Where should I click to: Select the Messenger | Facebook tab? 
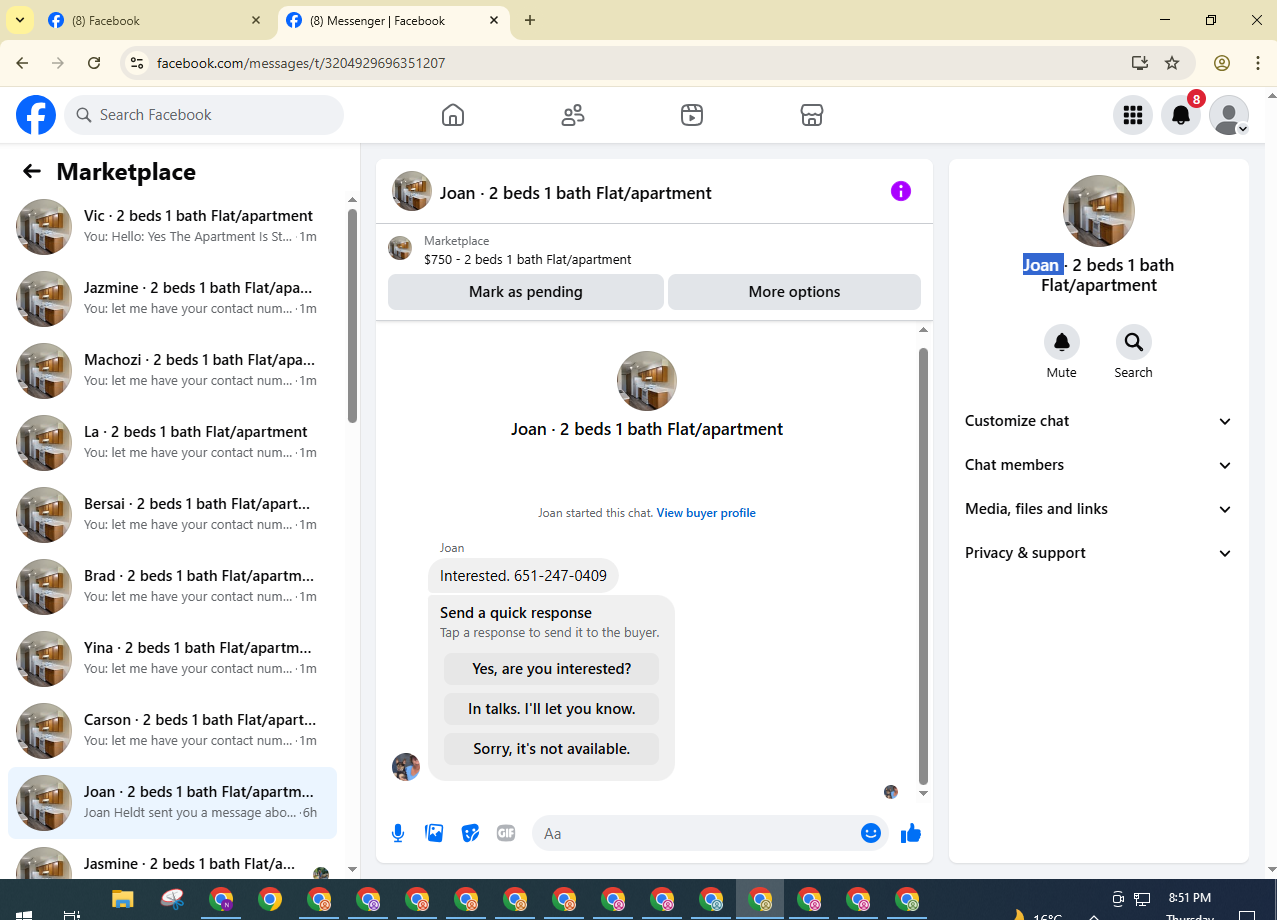coord(393,20)
